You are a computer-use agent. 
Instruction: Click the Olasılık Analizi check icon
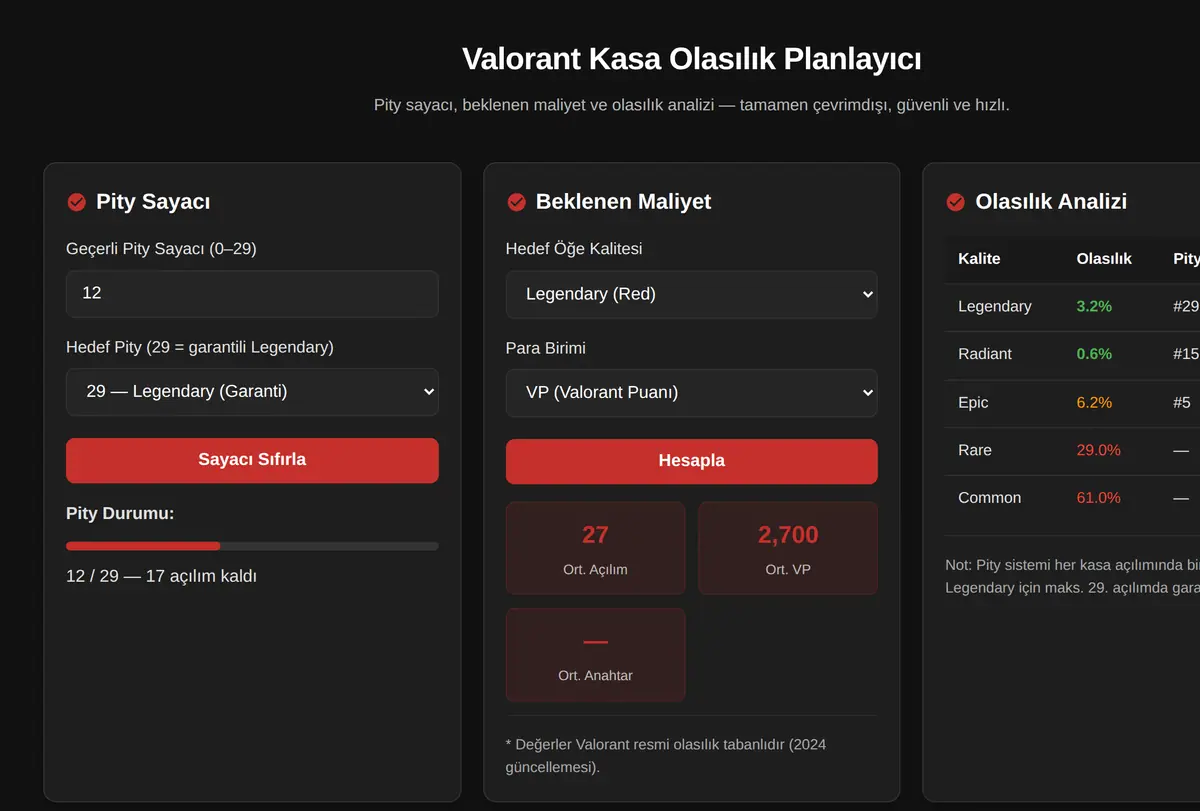955,202
